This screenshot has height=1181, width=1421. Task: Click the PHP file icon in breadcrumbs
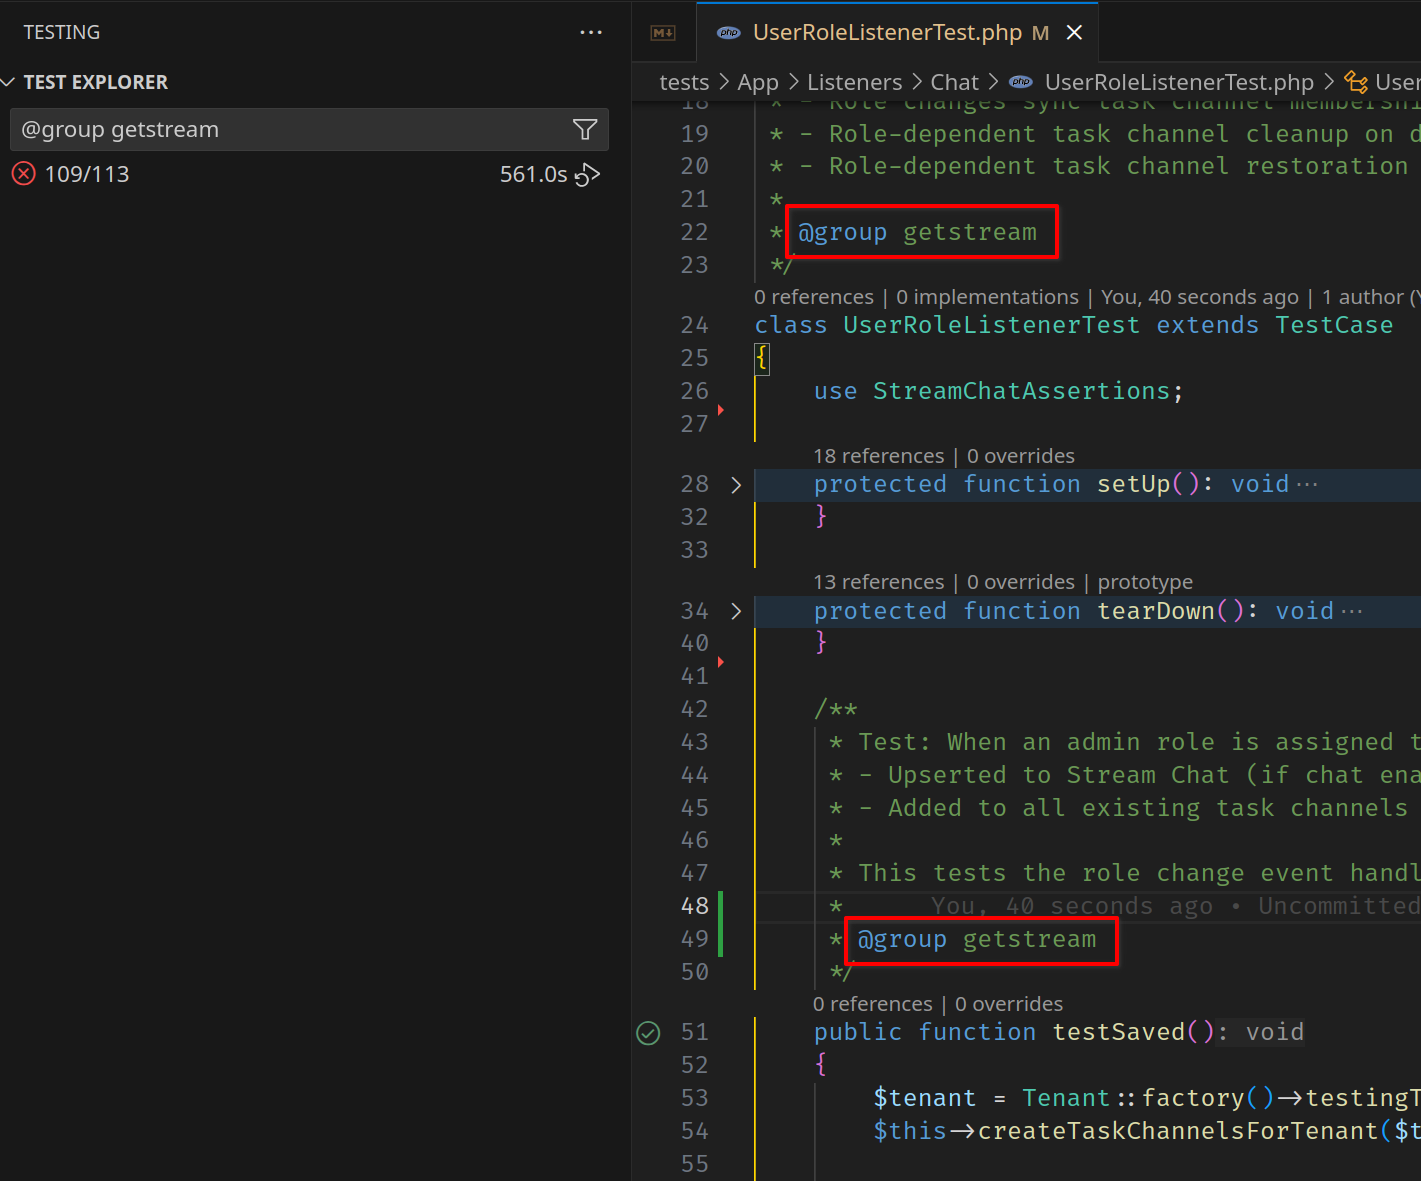(x=1021, y=82)
